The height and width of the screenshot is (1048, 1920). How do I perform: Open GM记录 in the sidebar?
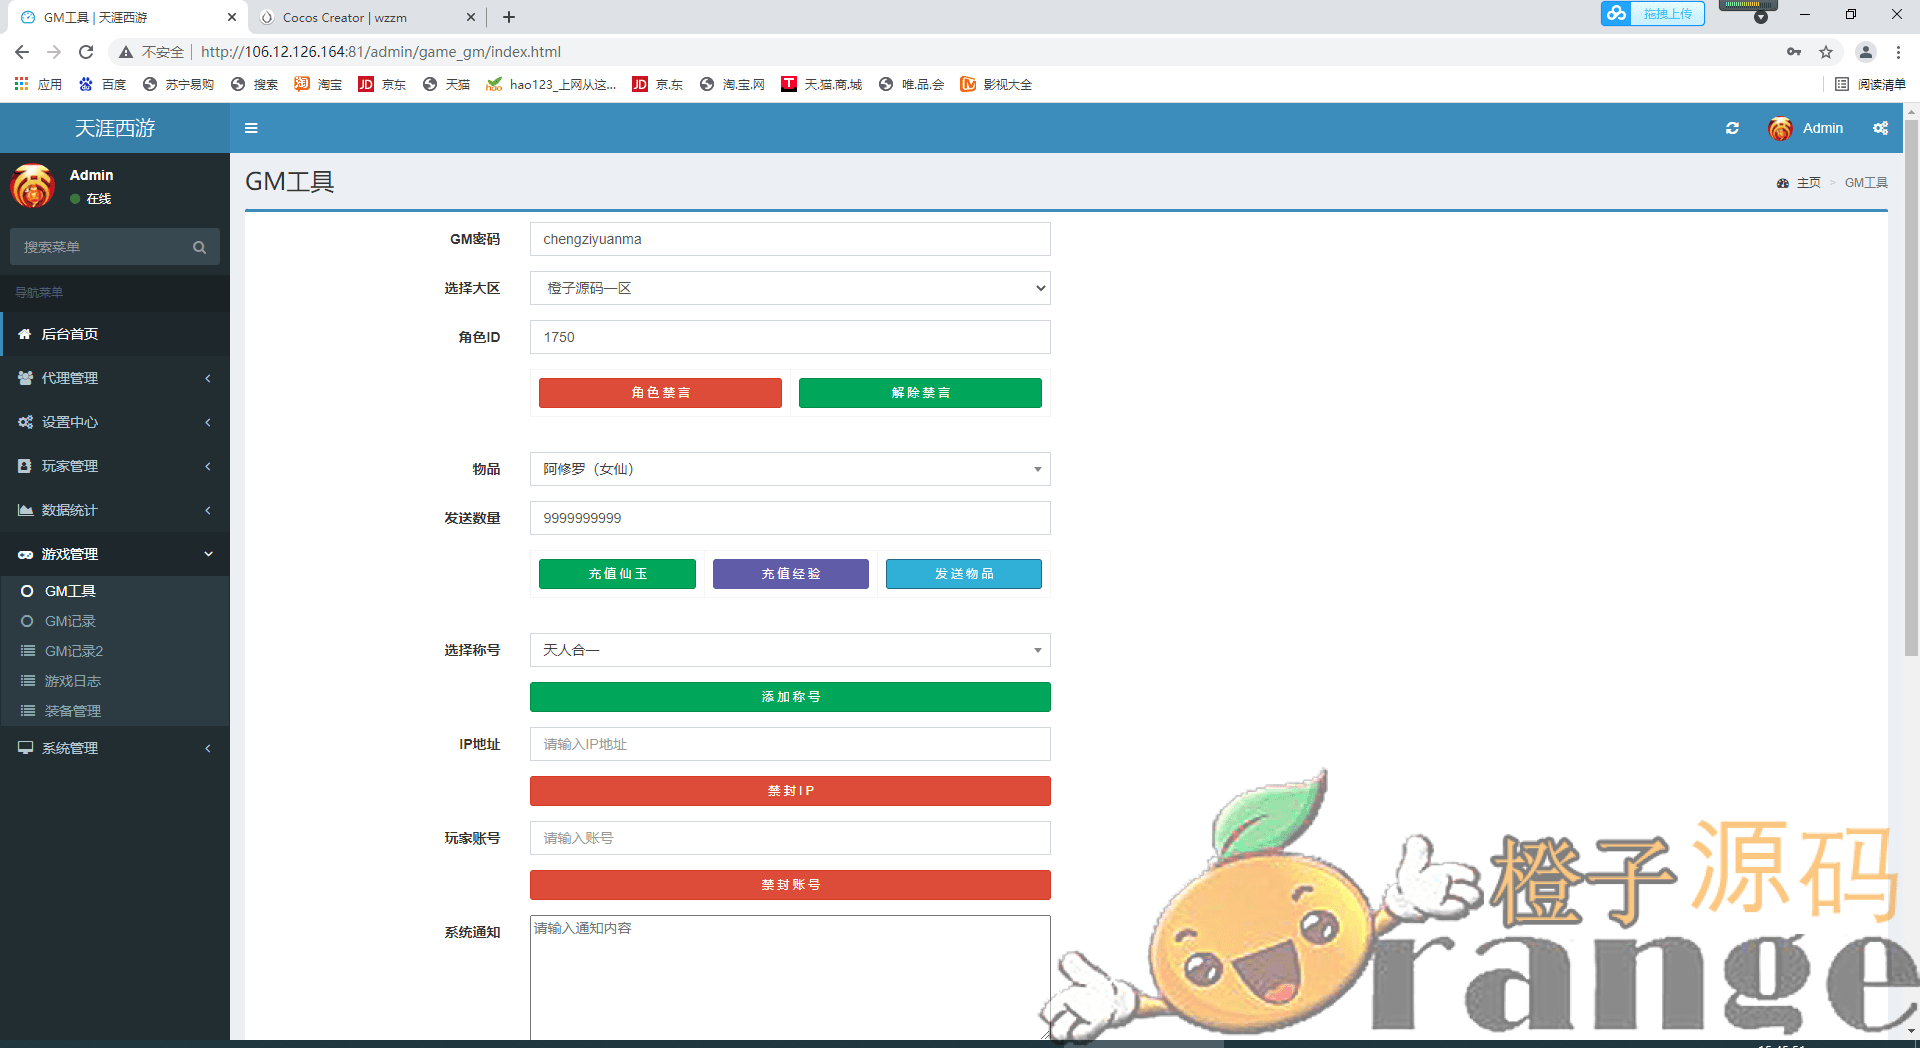click(70, 621)
